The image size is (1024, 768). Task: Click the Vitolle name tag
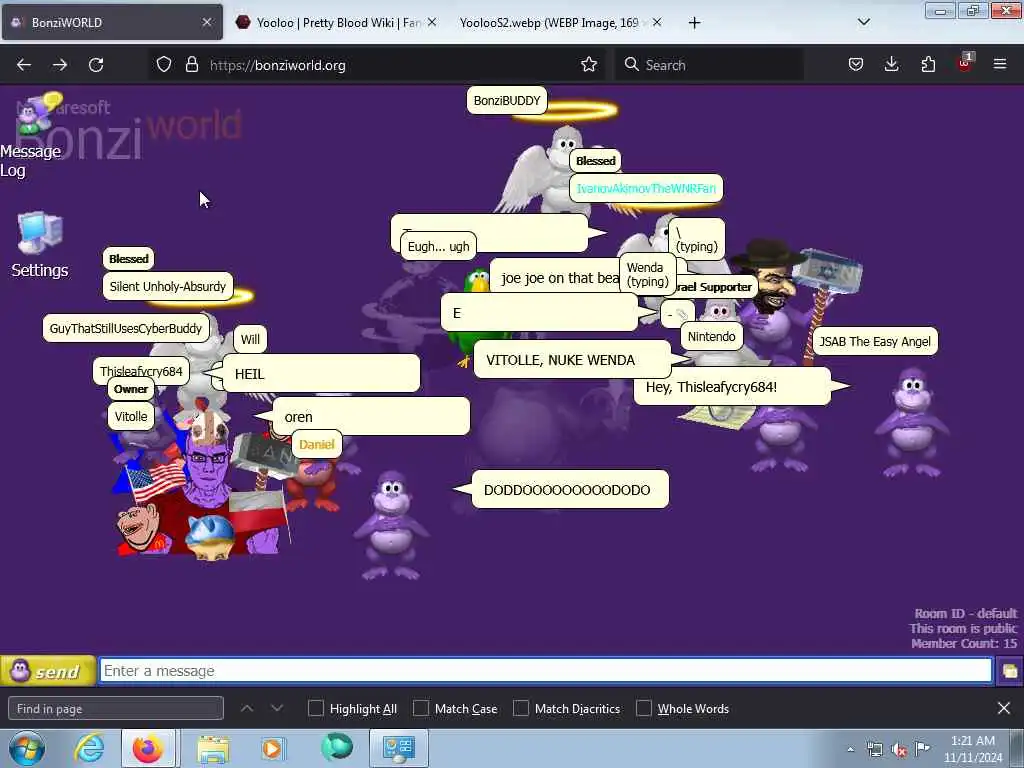coord(131,416)
